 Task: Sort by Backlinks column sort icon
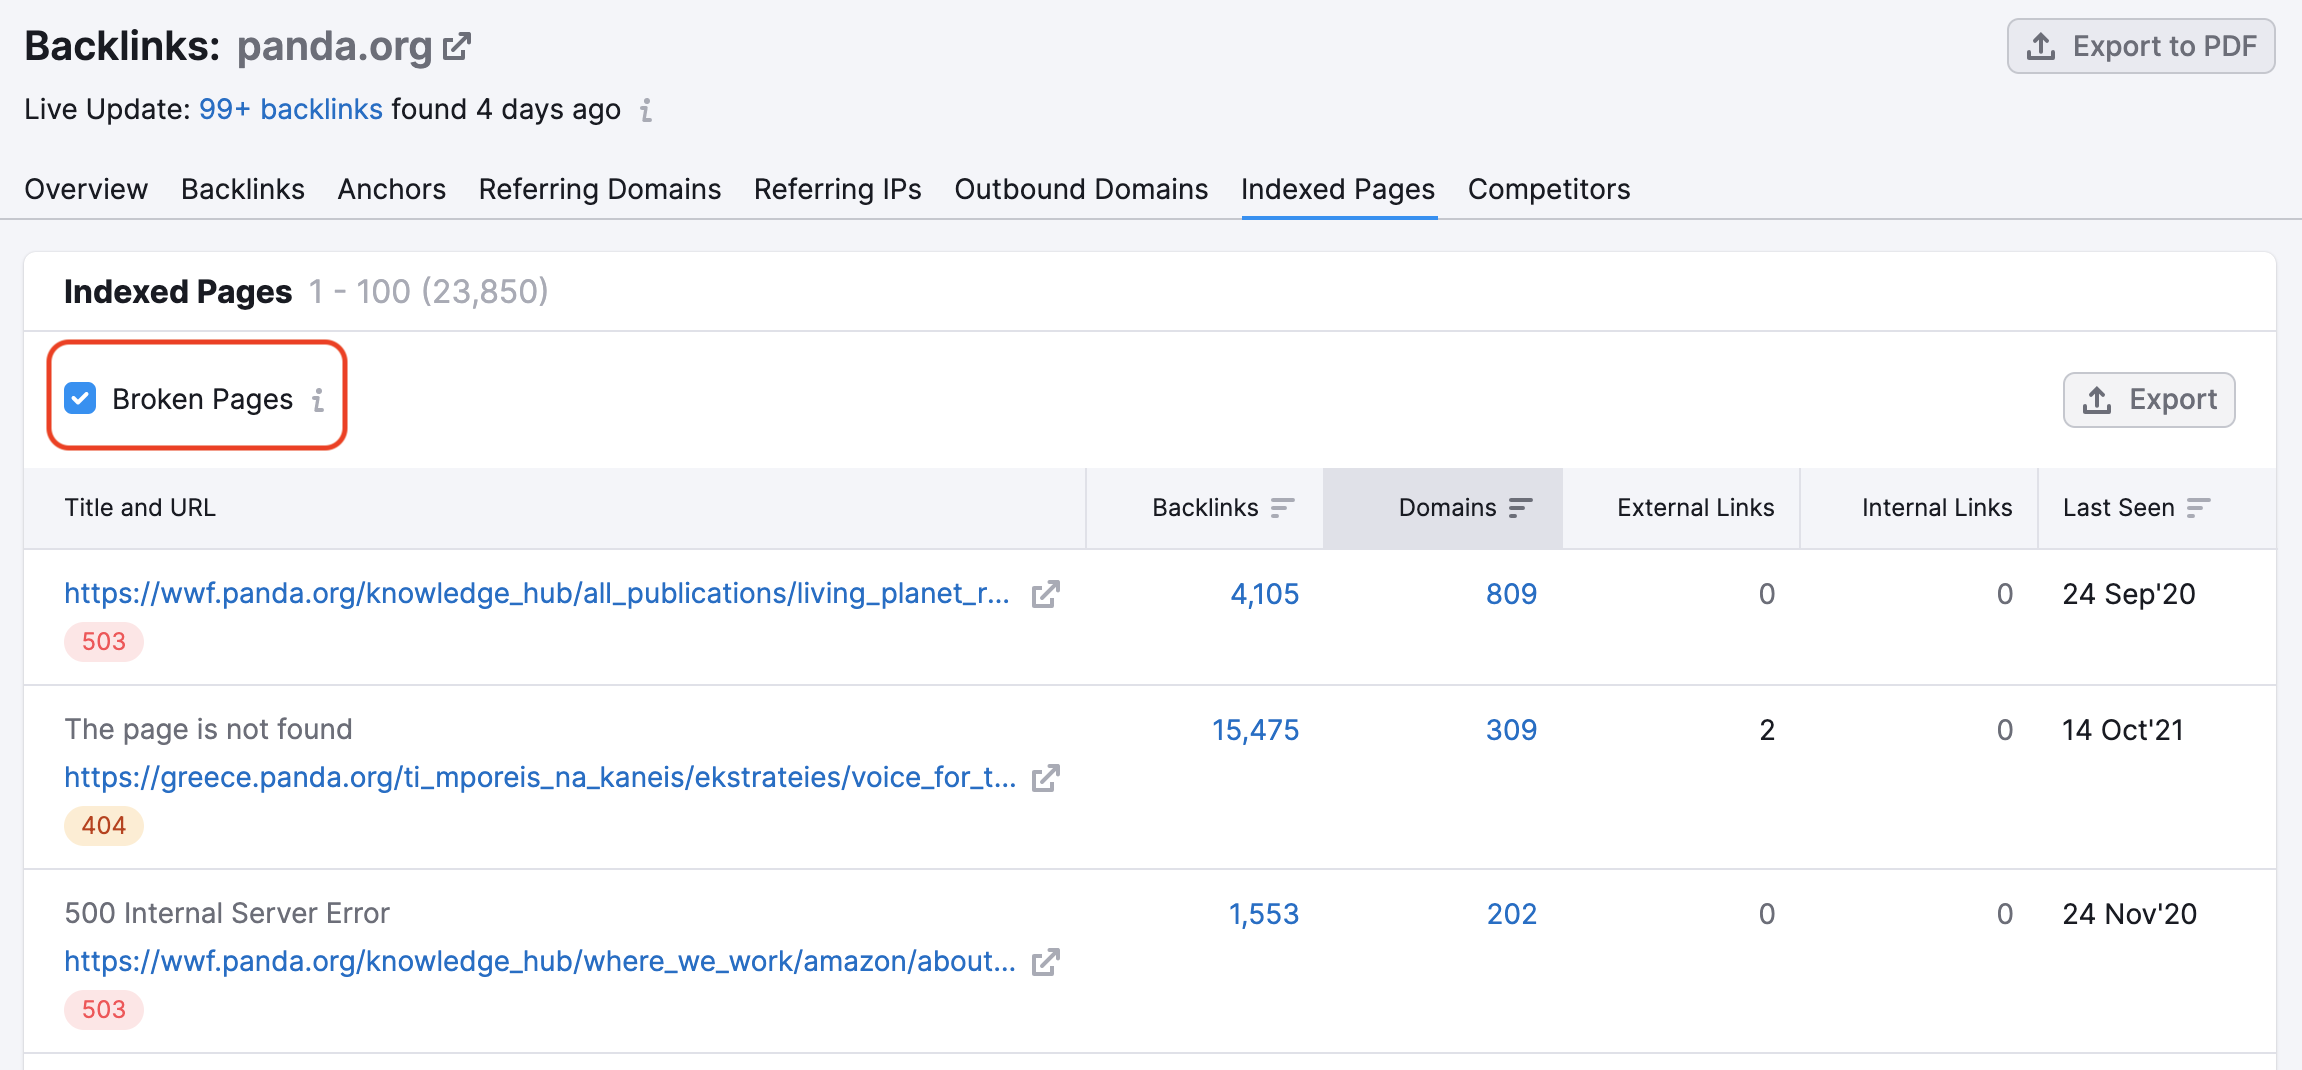pyautogui.click(x=1282, y=508)
